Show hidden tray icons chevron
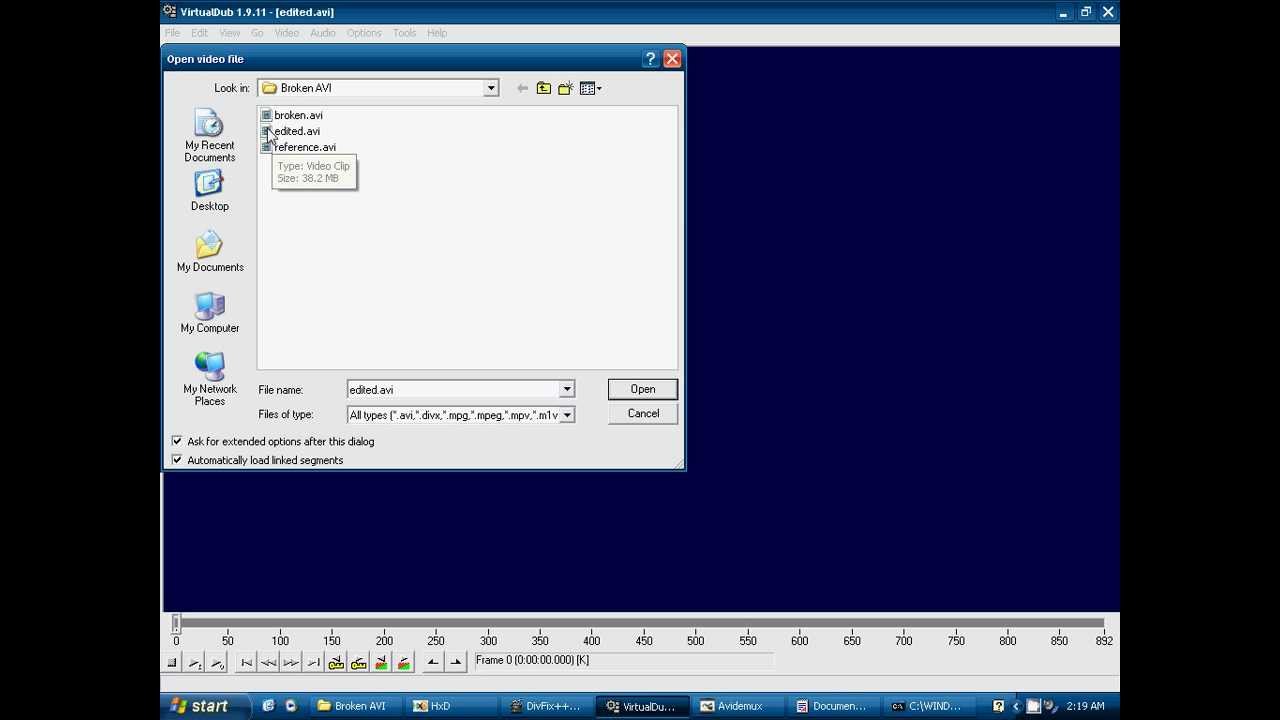This screenshot has height=720, width=1280. tap(1016, 706)
